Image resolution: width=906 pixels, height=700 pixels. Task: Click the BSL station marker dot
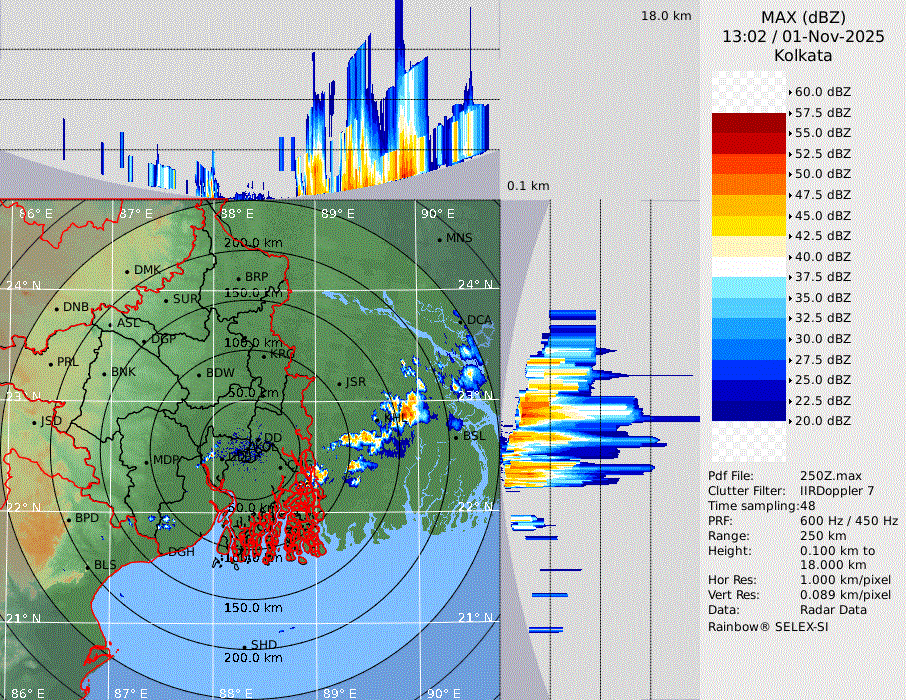click(454, 437)
